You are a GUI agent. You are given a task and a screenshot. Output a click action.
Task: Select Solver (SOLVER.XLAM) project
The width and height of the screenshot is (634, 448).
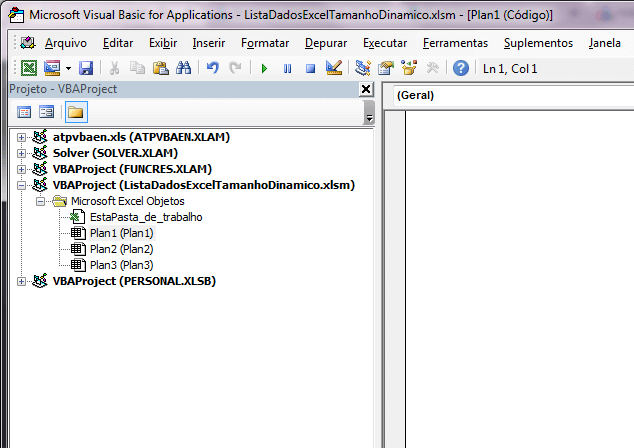click(115, 153)
